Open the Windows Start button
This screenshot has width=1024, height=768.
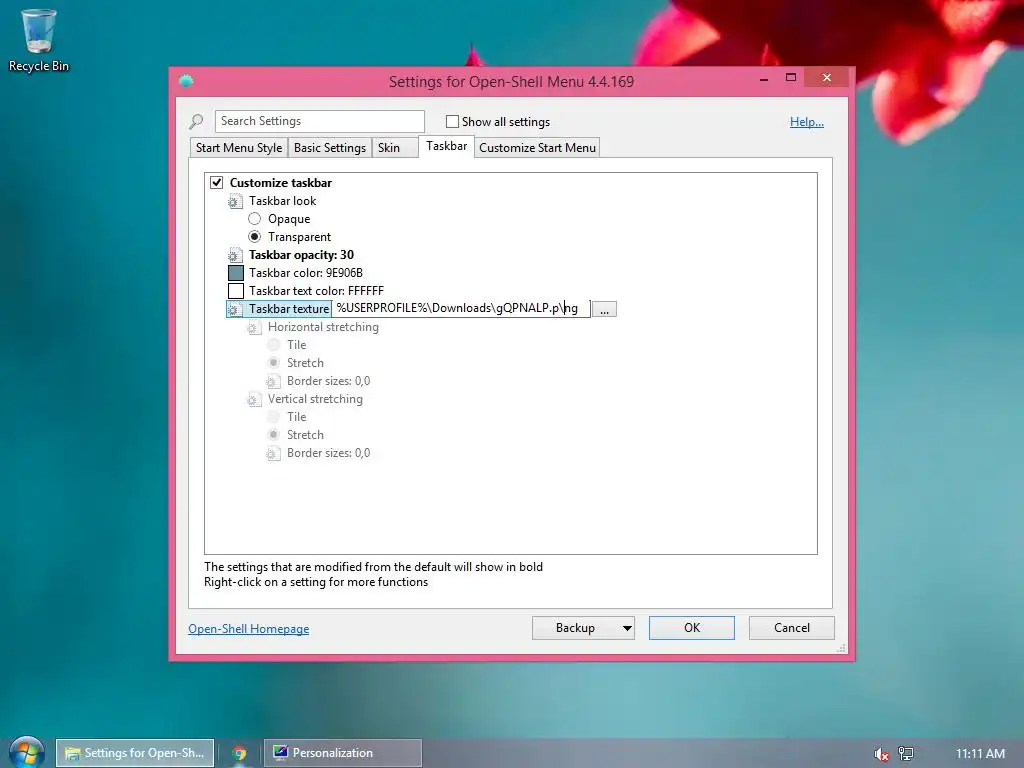click(x=26, y=752)
